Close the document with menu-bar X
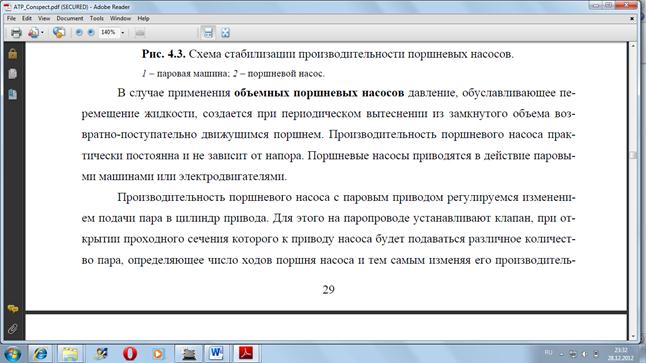This screenshot has height=363, width=646. point(632,19)
